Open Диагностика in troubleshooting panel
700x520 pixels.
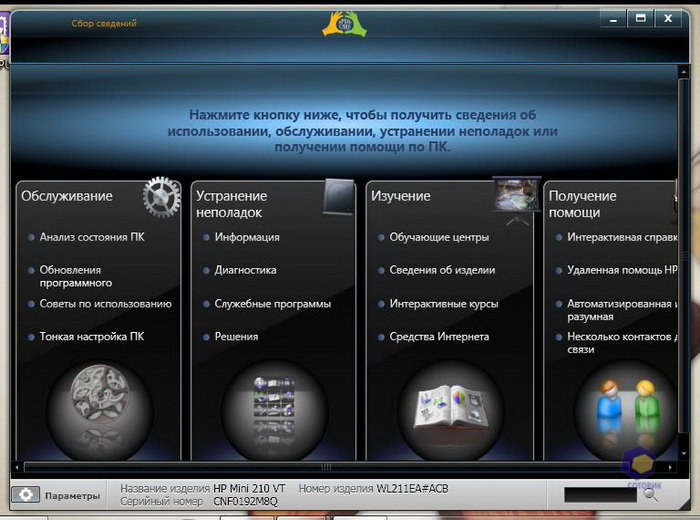245,270
